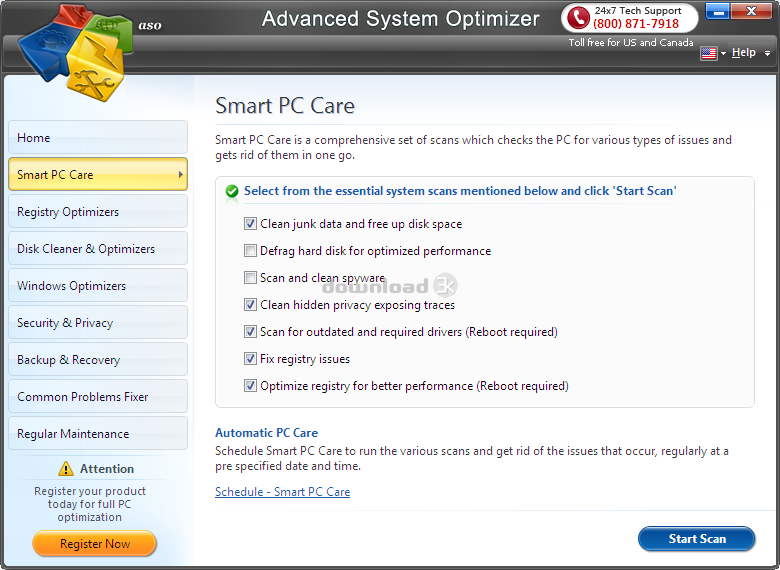The height and width of the screenshot is (570, 780).
Task: Open Backup & Recovery section
Action: [x=98, y=359]
